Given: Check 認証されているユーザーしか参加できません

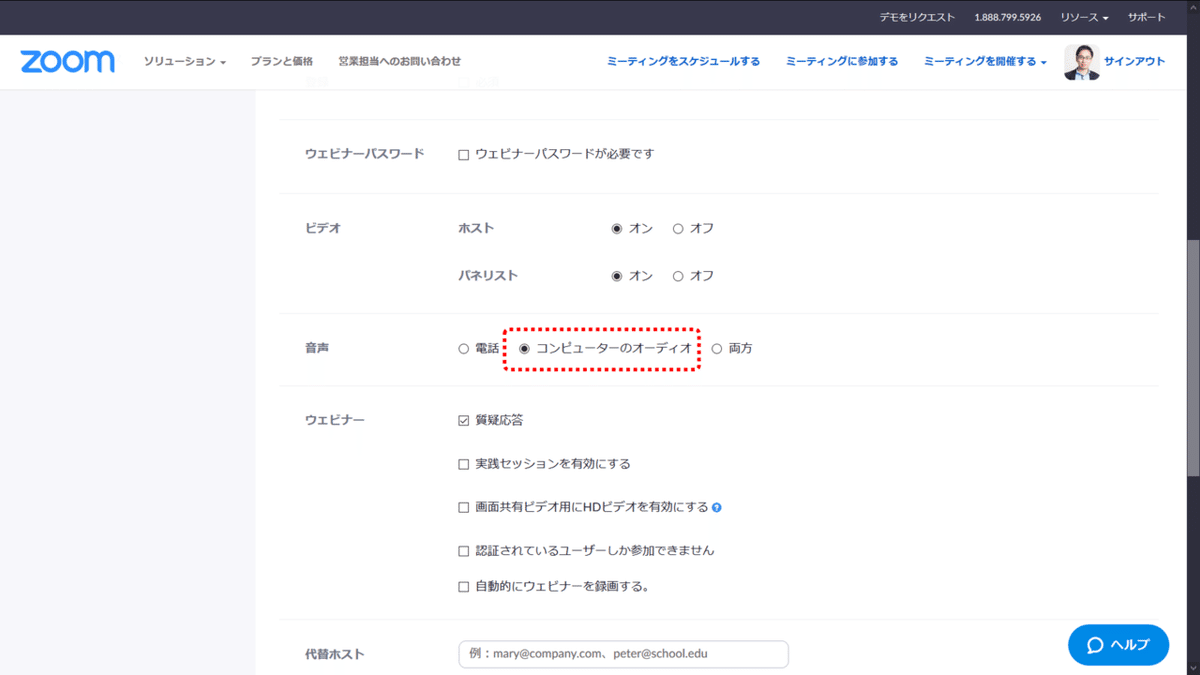Looking at the screenshot, I should tap(463, 549).
